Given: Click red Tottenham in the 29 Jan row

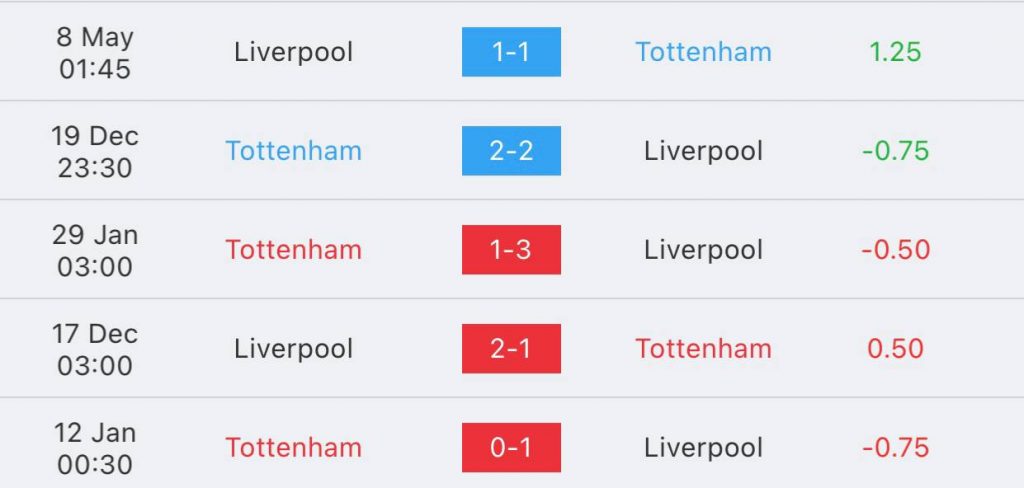Looking at the screenshot, I should click(293, 250).
